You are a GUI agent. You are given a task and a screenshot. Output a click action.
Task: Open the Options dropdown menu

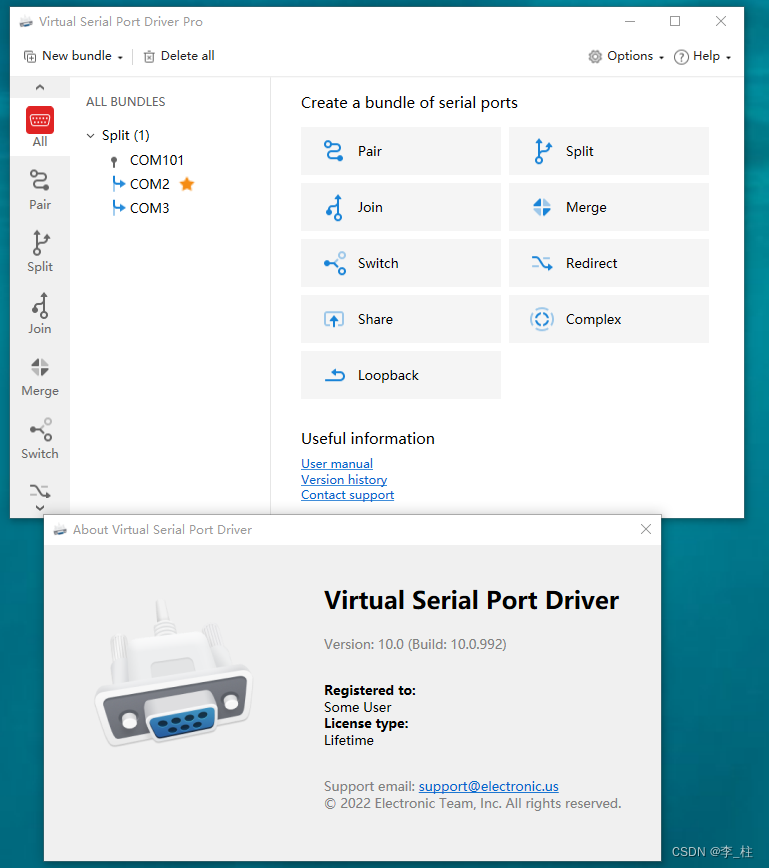(626, 56)
